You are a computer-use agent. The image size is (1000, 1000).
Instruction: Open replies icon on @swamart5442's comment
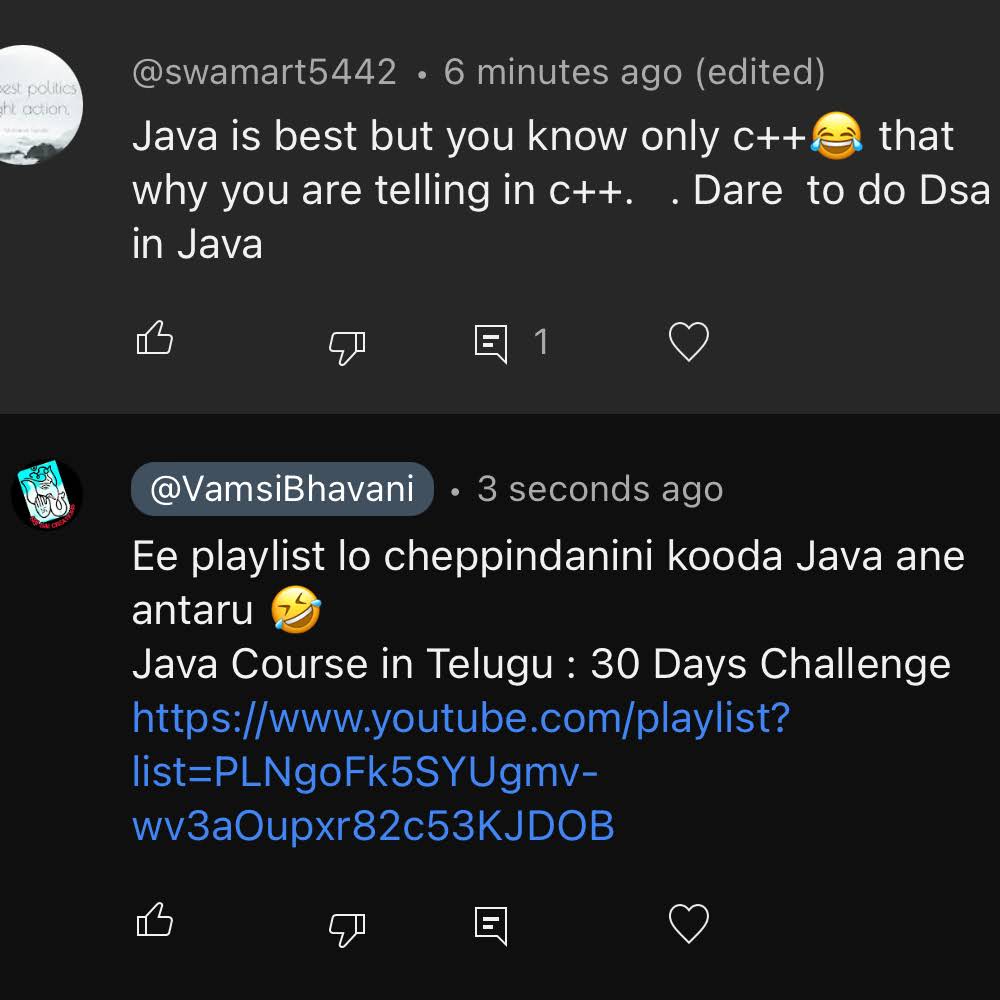pos(490,343)
